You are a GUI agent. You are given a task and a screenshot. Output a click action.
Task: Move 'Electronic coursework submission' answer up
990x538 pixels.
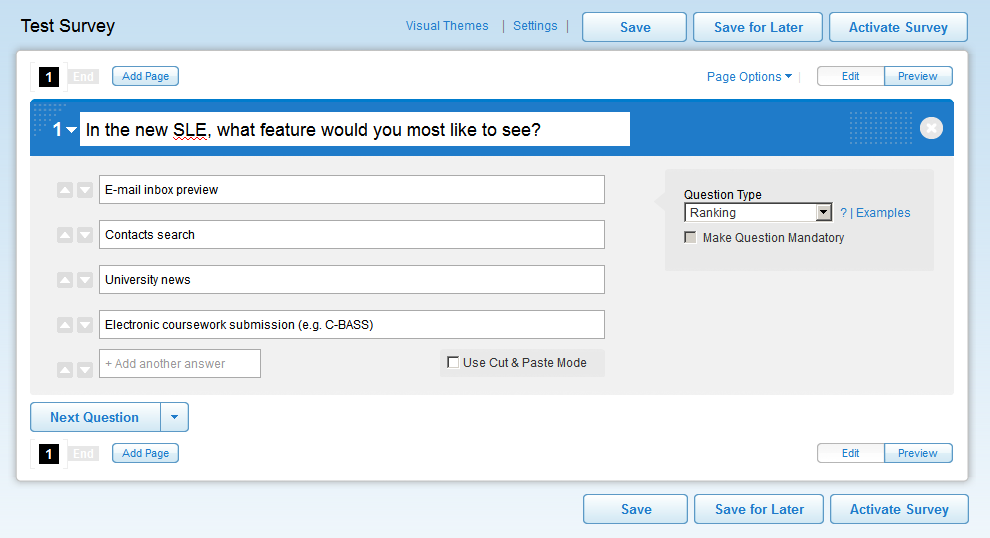click(x=65, y=325)
